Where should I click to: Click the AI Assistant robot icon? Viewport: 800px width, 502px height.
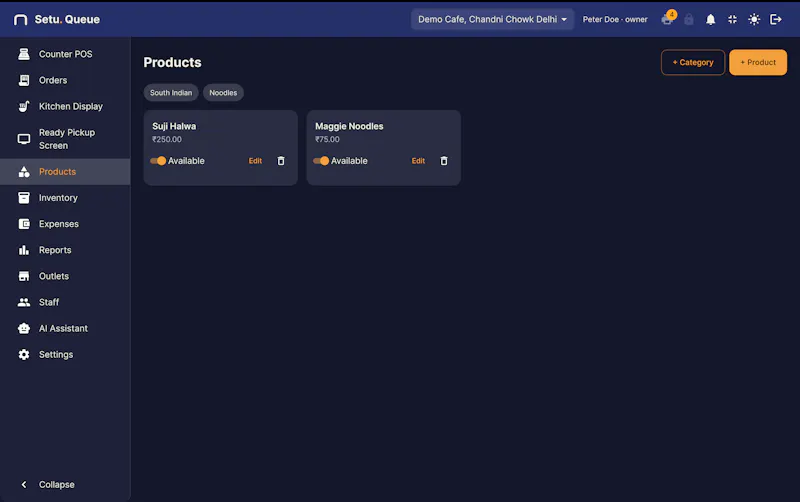tap(24, 328)
